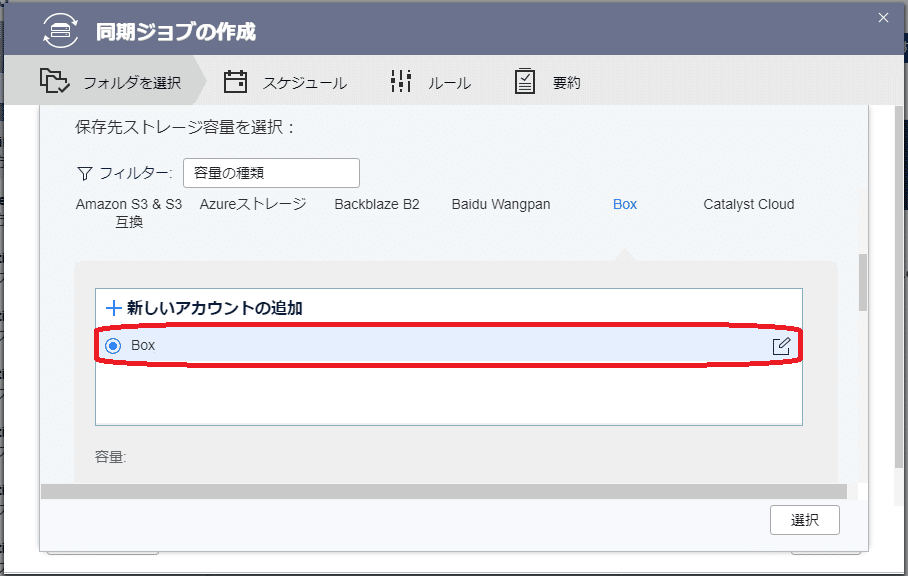Click the edit icon on Box account row
The width and height of the screenshot is (908, 576).
point(781,346)
